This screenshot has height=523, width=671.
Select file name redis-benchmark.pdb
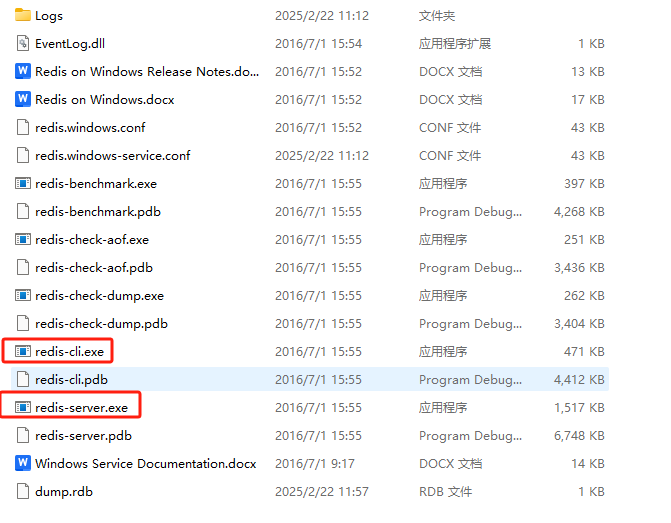point(98,212)
